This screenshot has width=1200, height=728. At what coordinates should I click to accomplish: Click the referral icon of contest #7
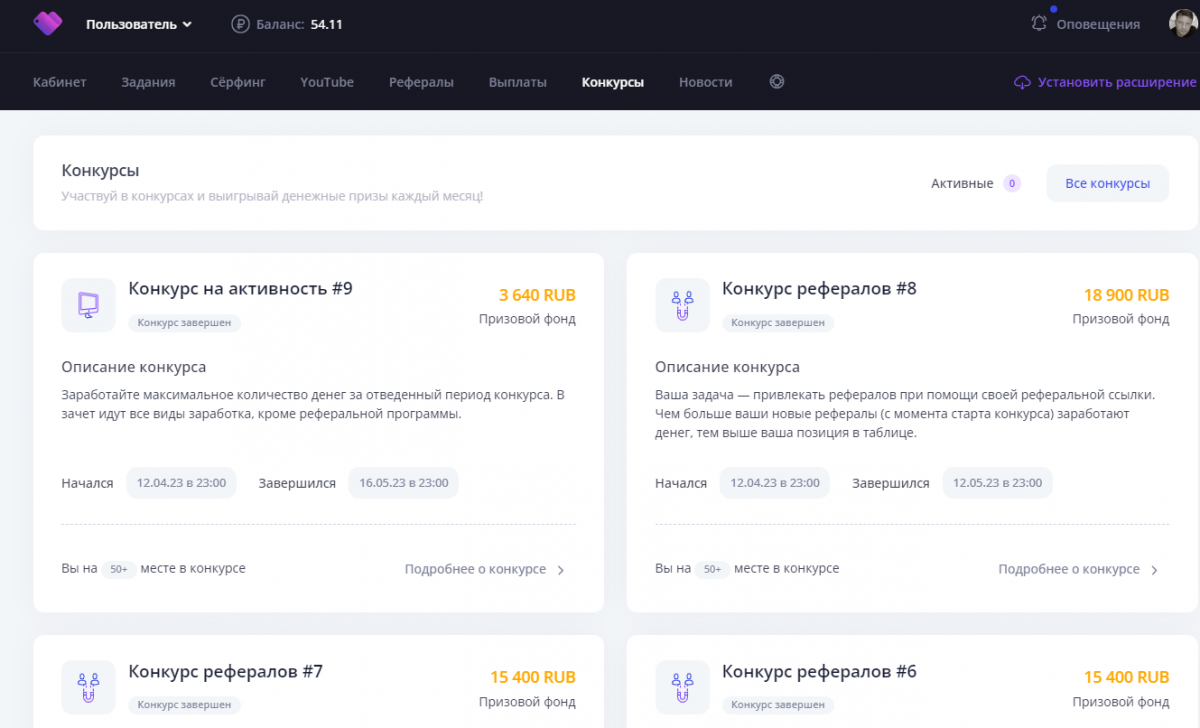point(88,687)
